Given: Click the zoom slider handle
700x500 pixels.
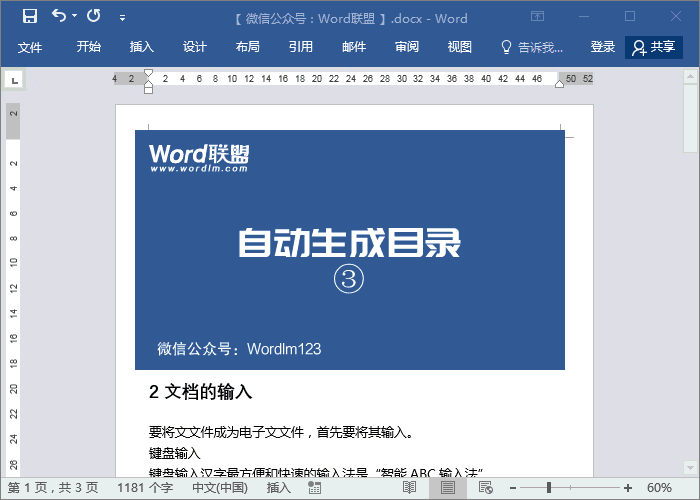Looking at the screenshot, I should (x=549, y=488).
